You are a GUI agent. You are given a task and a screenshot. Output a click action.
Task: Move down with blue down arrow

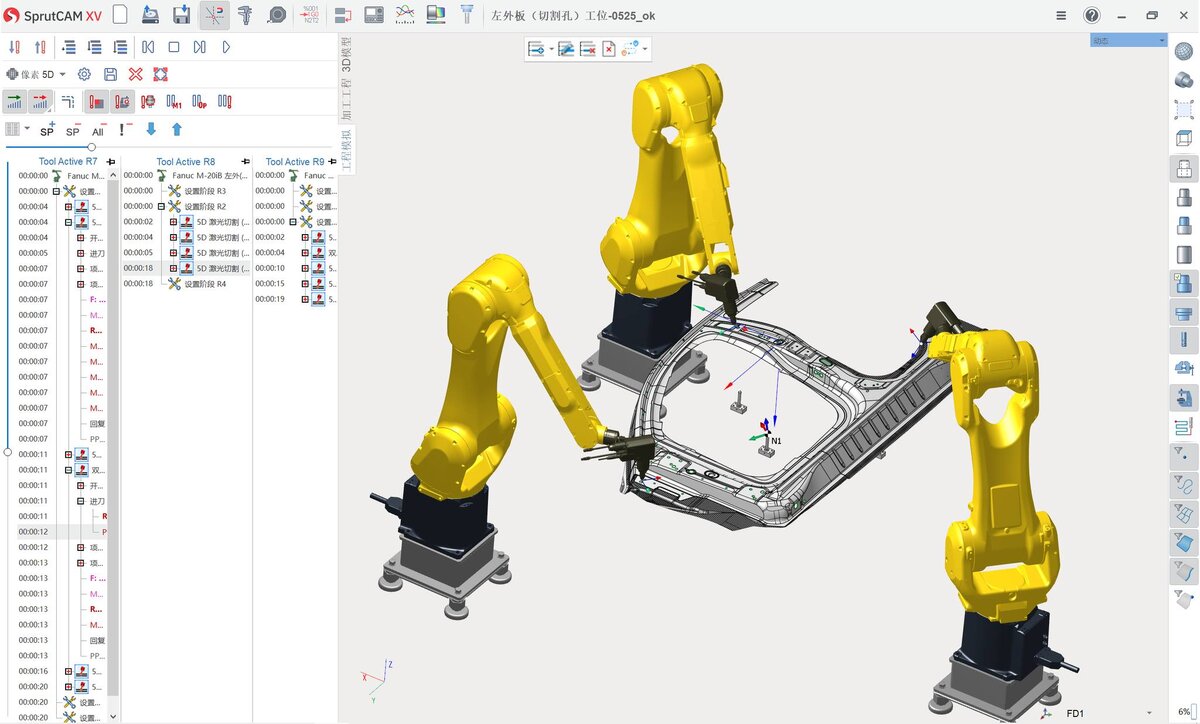(151, 129)
